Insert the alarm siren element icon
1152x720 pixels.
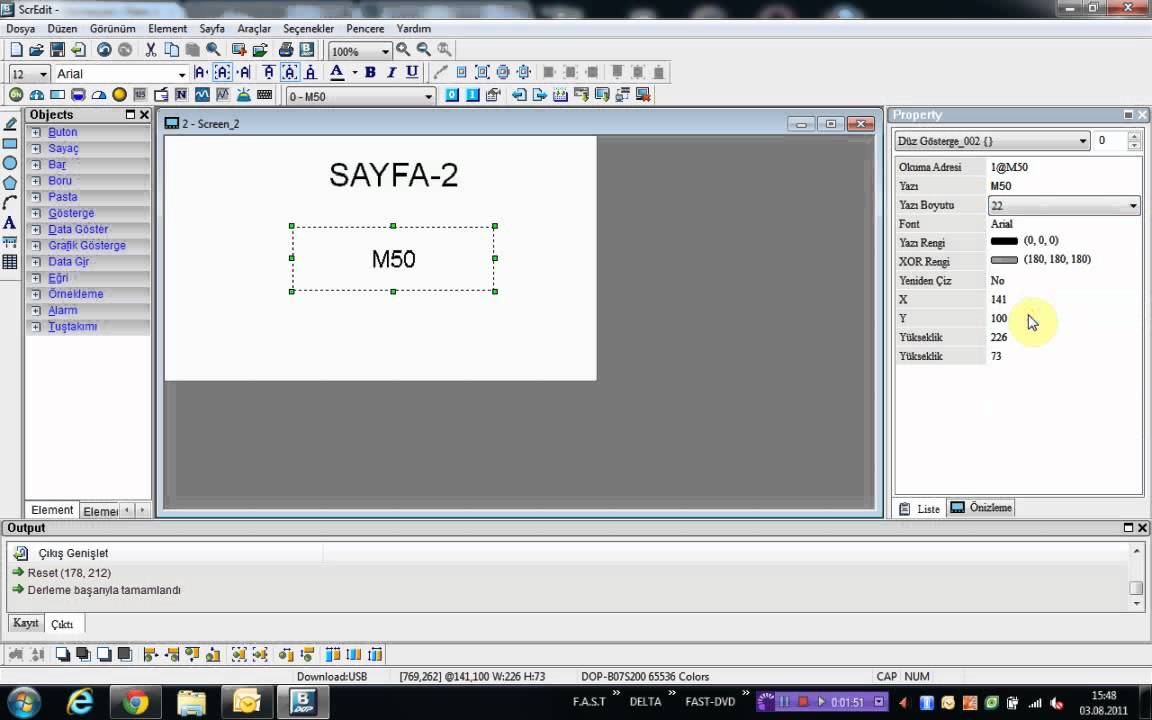[x=243, y=95]
